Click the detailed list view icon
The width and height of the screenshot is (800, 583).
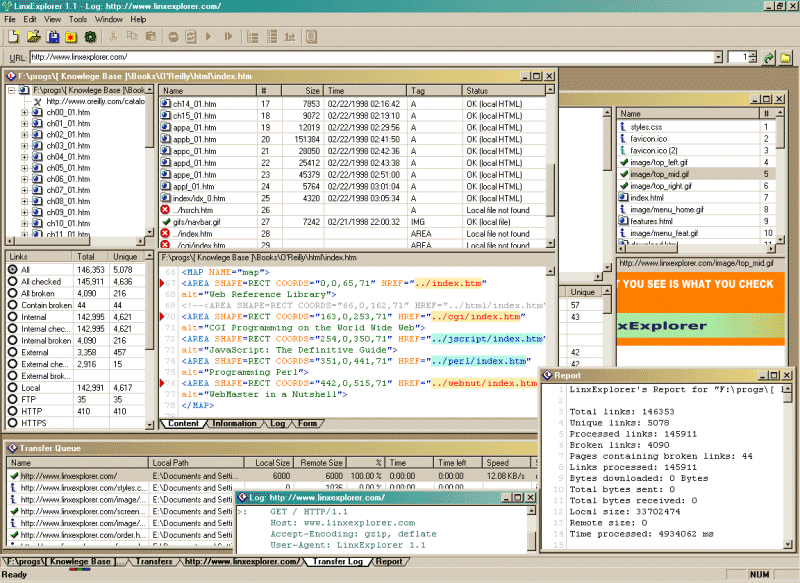(x=272, y=37)
